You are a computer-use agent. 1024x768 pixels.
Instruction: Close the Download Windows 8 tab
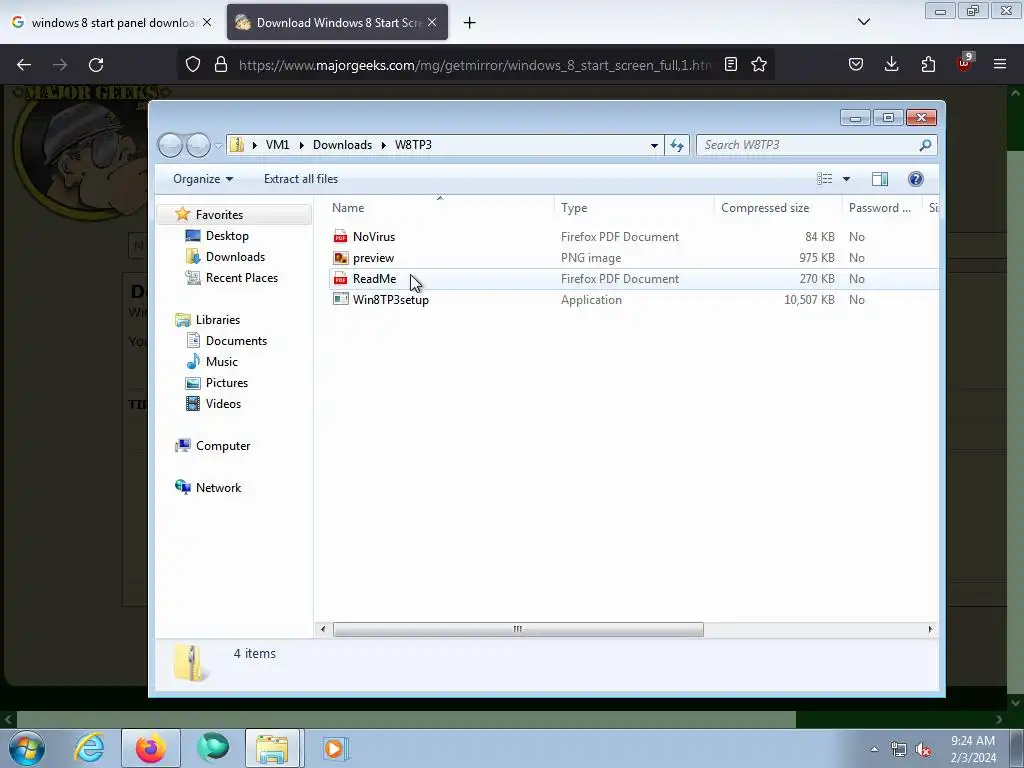[432, 22]
